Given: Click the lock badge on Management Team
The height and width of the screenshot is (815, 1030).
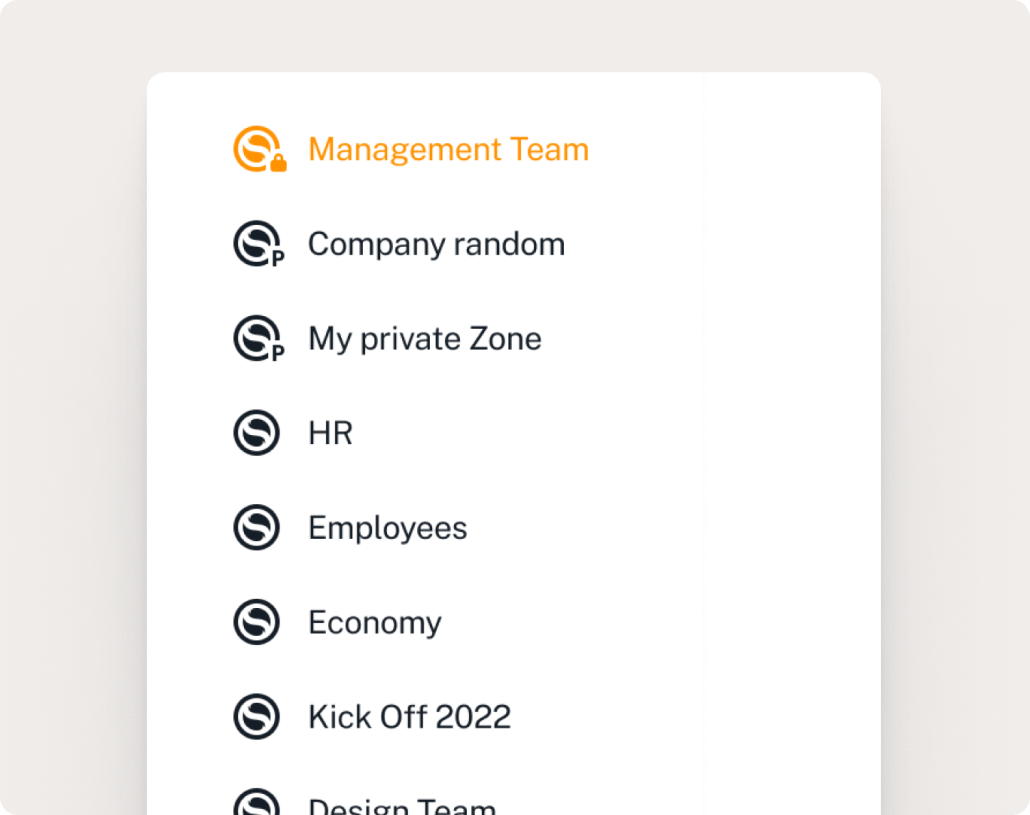Looking at the screenshot, I should [278, 163].
